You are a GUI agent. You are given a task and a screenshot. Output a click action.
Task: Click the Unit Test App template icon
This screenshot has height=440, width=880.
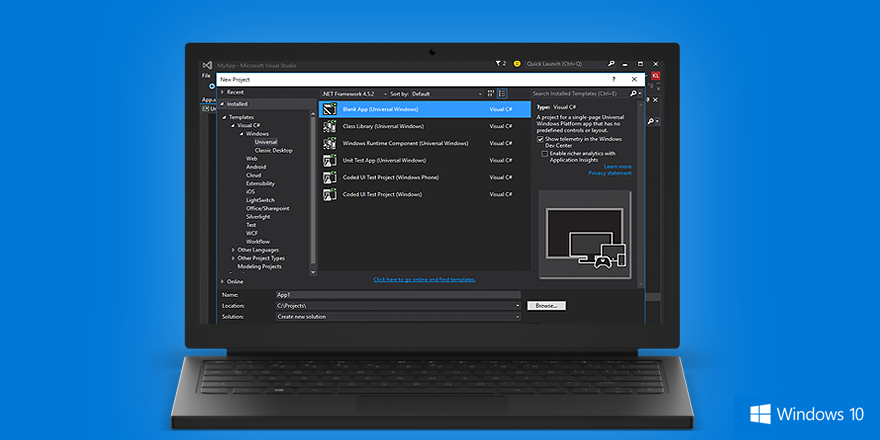click(x=330, y=161)
